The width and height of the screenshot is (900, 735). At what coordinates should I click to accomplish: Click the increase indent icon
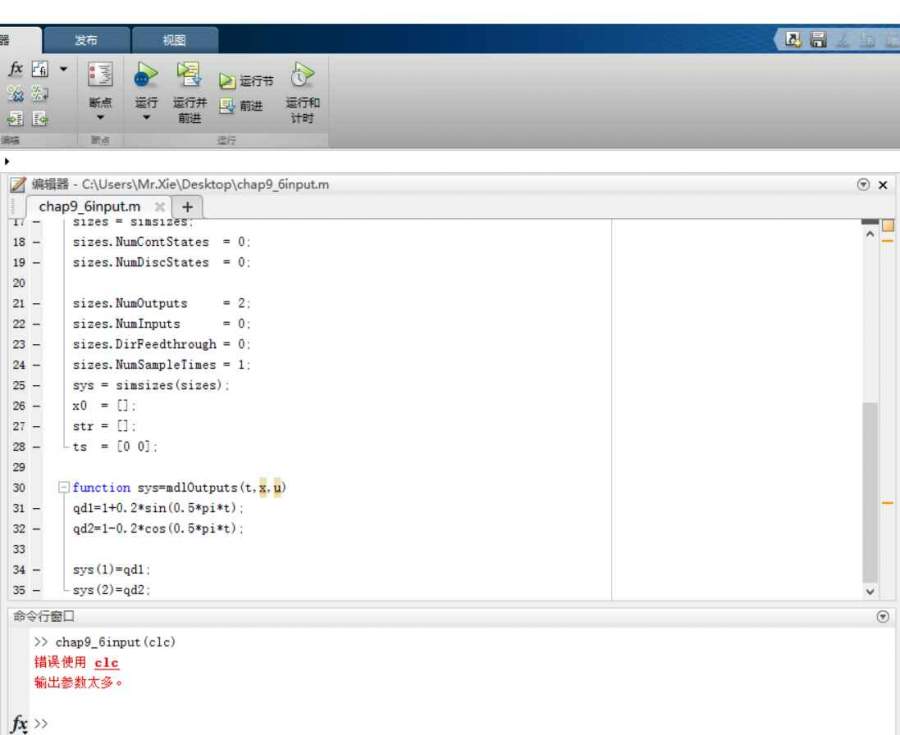pyautogui.click(x=15, y=119)
